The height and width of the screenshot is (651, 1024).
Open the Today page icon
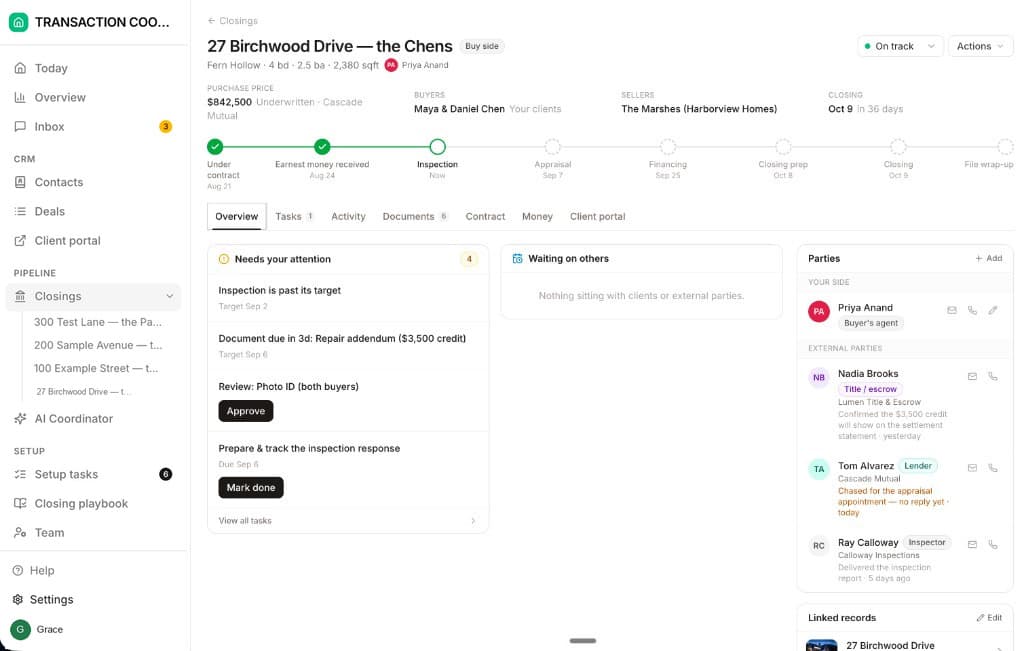point(20,68)
